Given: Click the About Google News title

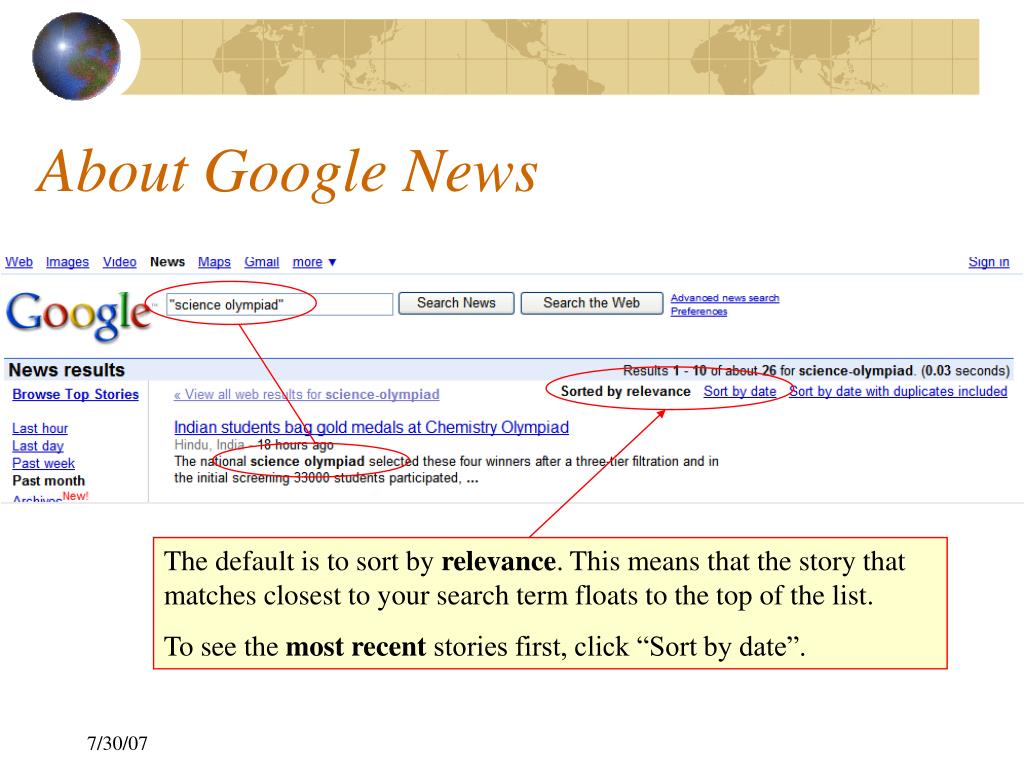Looking at the screenshot, I should (287, 172).
